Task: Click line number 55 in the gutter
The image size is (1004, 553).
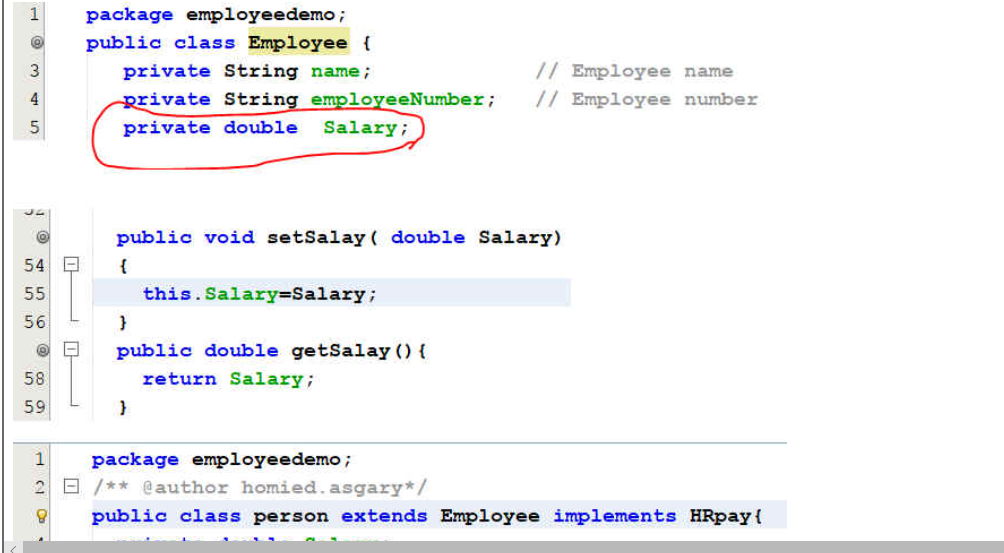Action: [35, 293]
